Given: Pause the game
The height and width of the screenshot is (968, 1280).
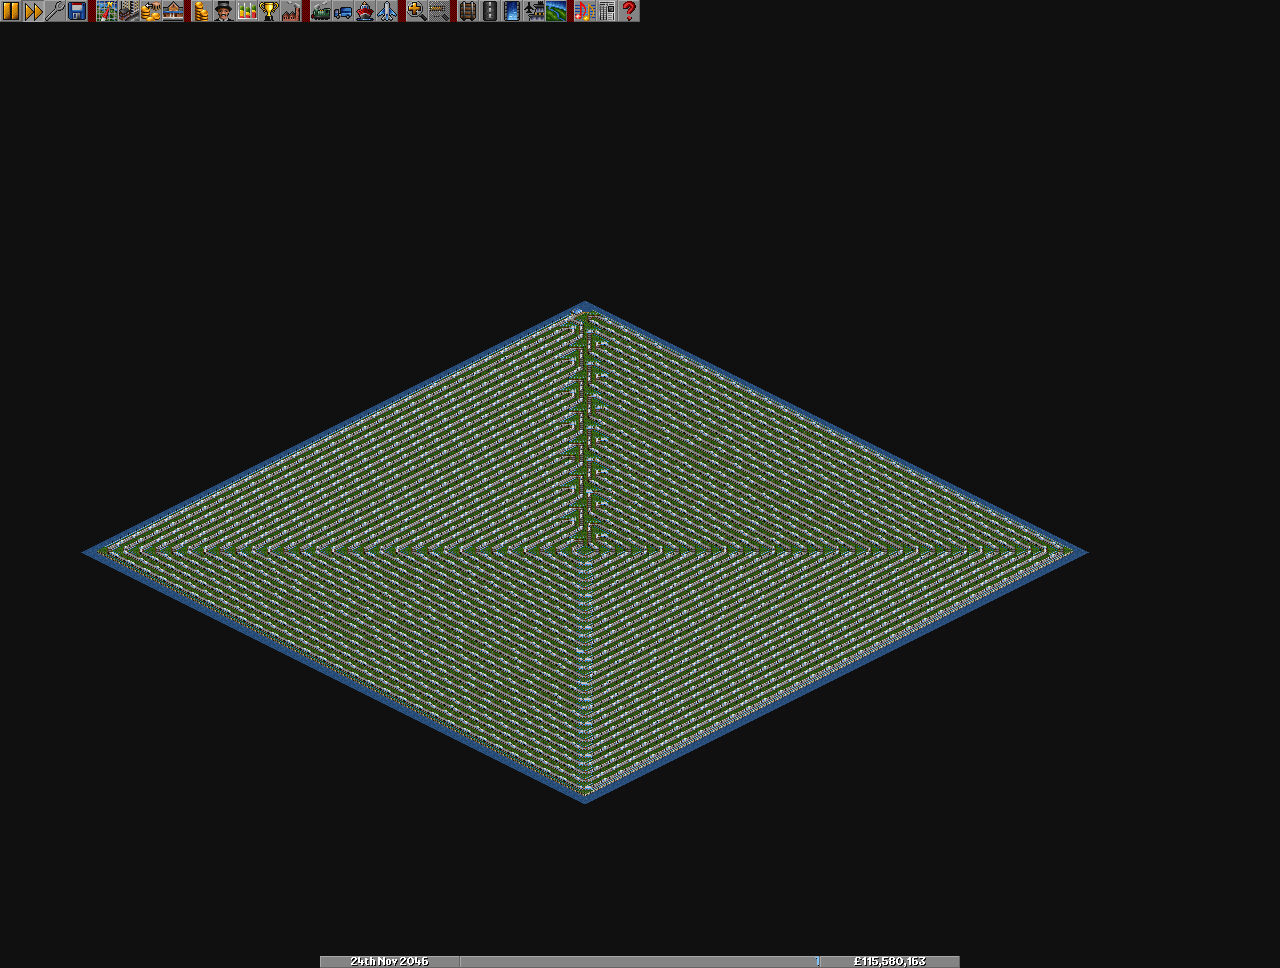Looking at the screenshot, I should pyautogui.click(x=11, y=11).
